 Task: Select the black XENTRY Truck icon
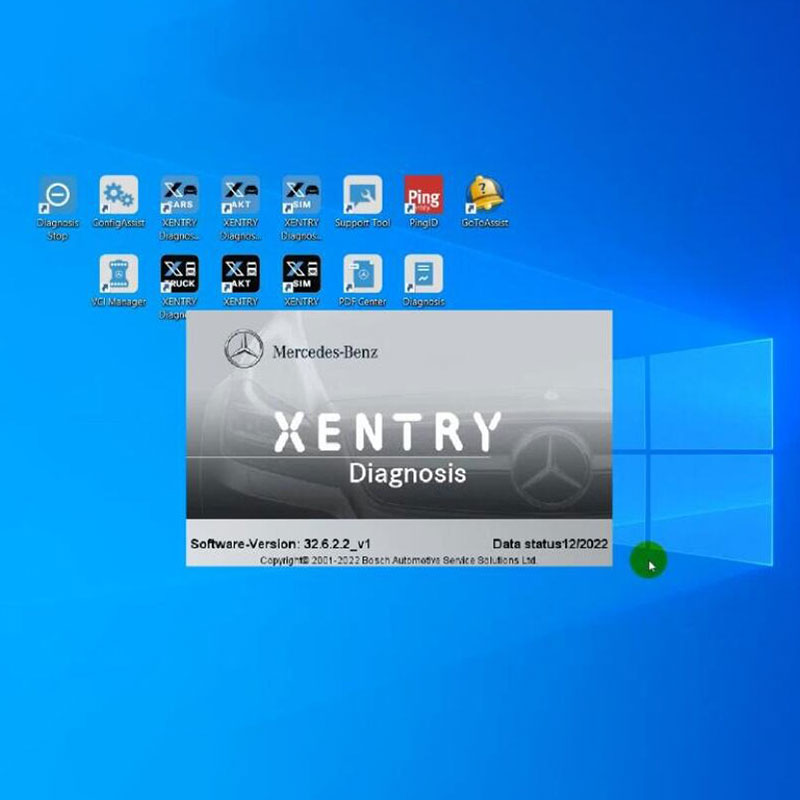pos(180,273)
